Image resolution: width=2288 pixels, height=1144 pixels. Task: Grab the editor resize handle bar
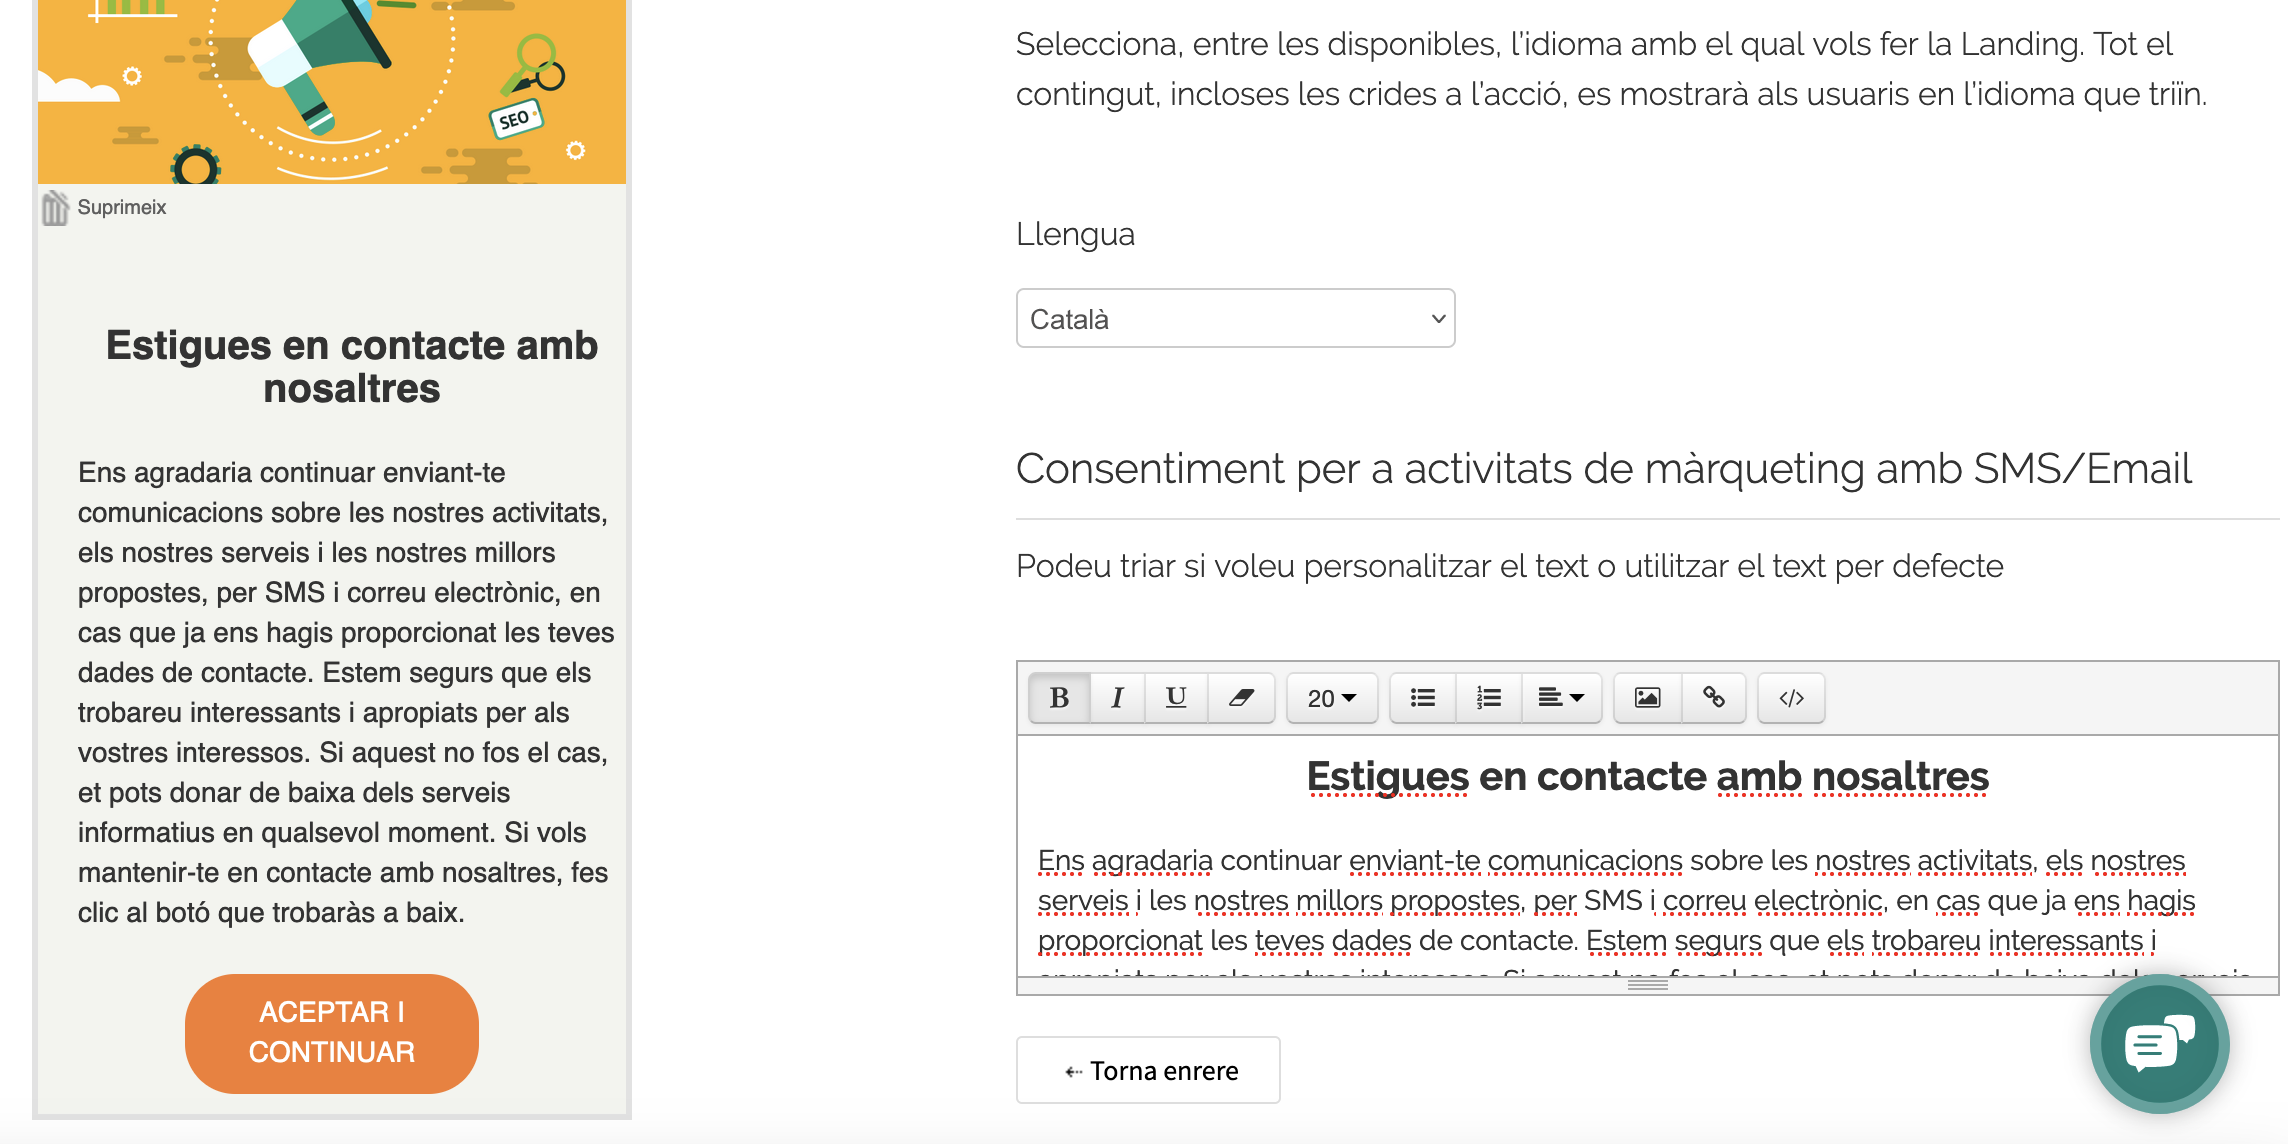click(1647, 985)
